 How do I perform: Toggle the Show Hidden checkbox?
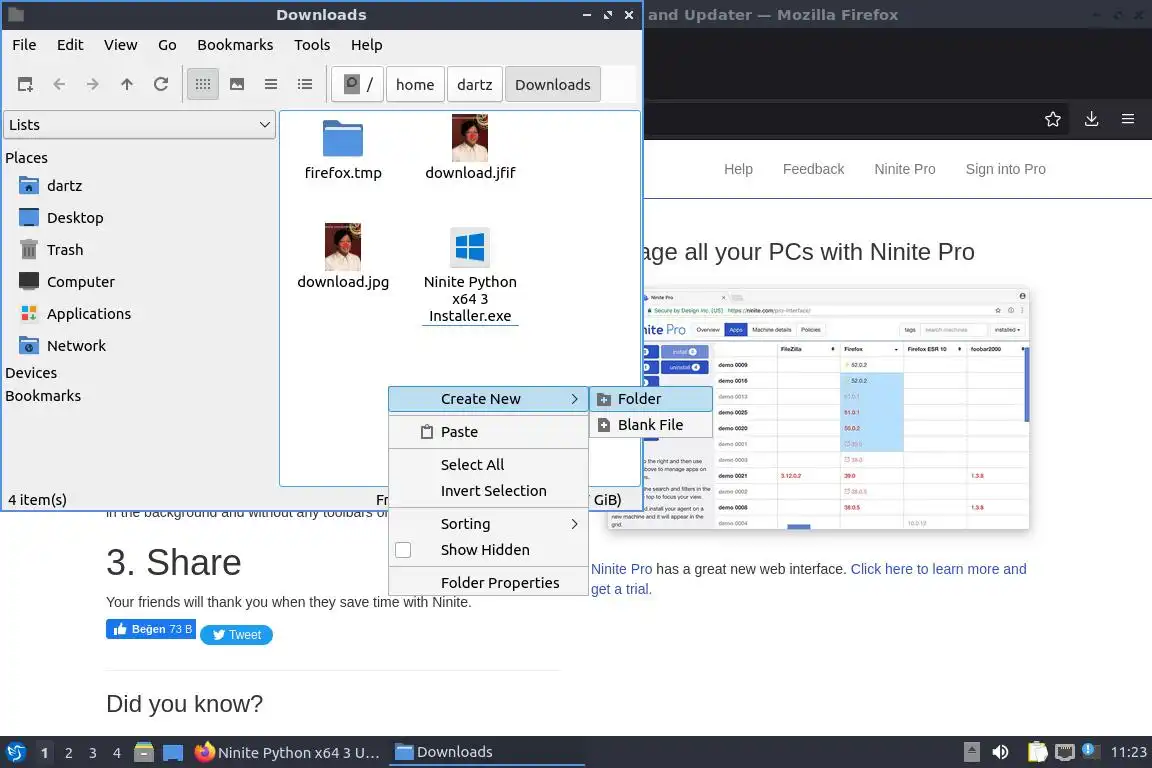point(403,550)
